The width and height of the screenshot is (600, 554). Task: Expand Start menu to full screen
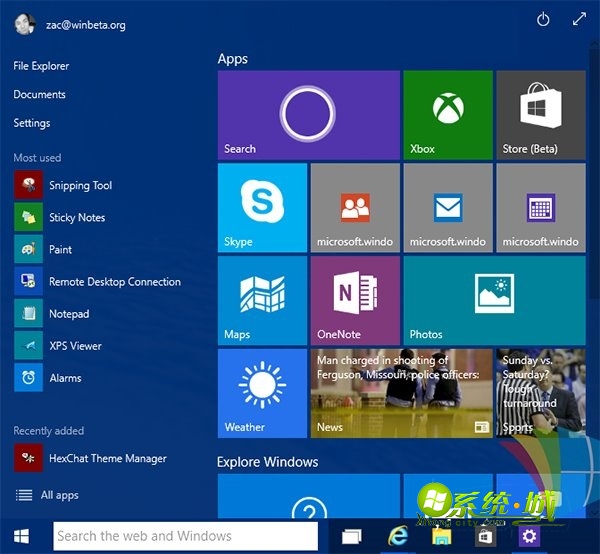578,20
